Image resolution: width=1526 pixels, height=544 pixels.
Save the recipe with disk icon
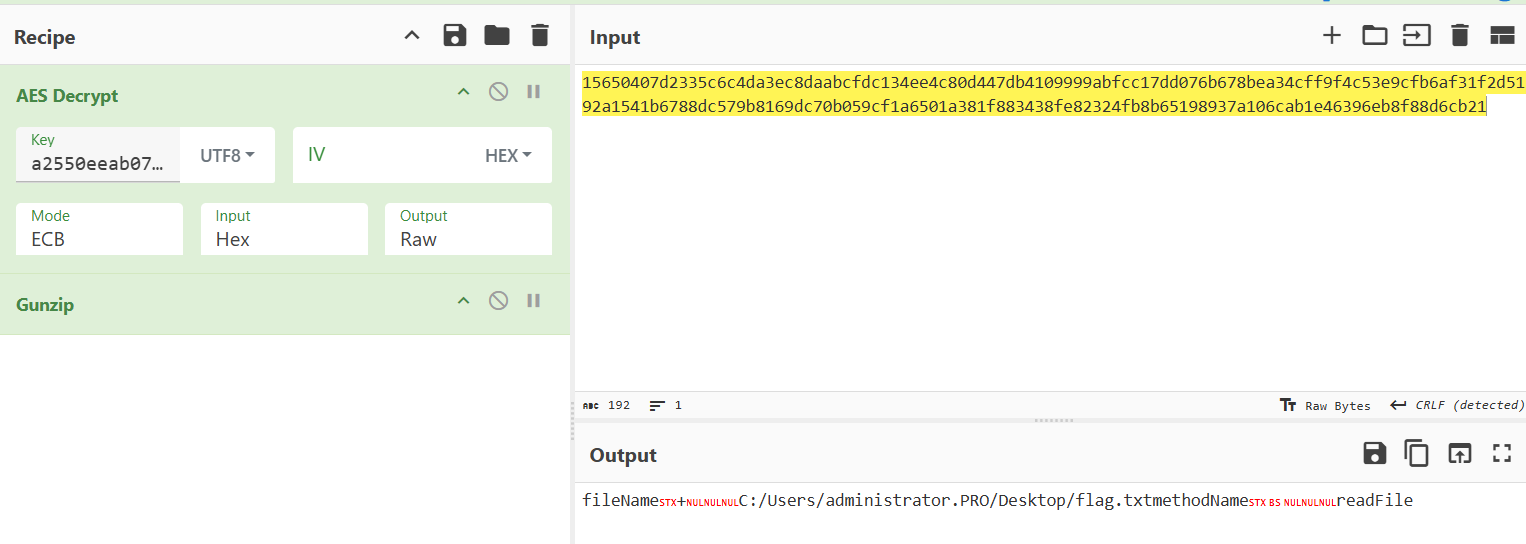click(x=455, y=36)
